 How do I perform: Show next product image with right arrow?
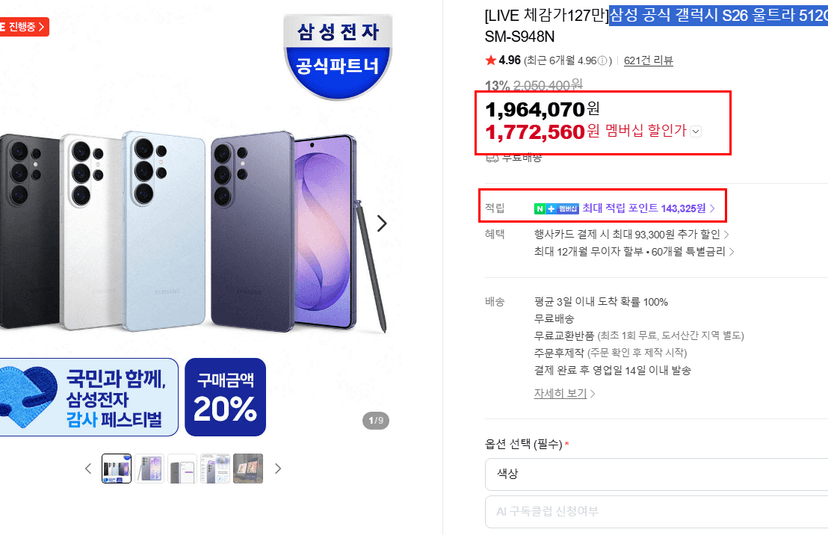[x=382, y=223]
